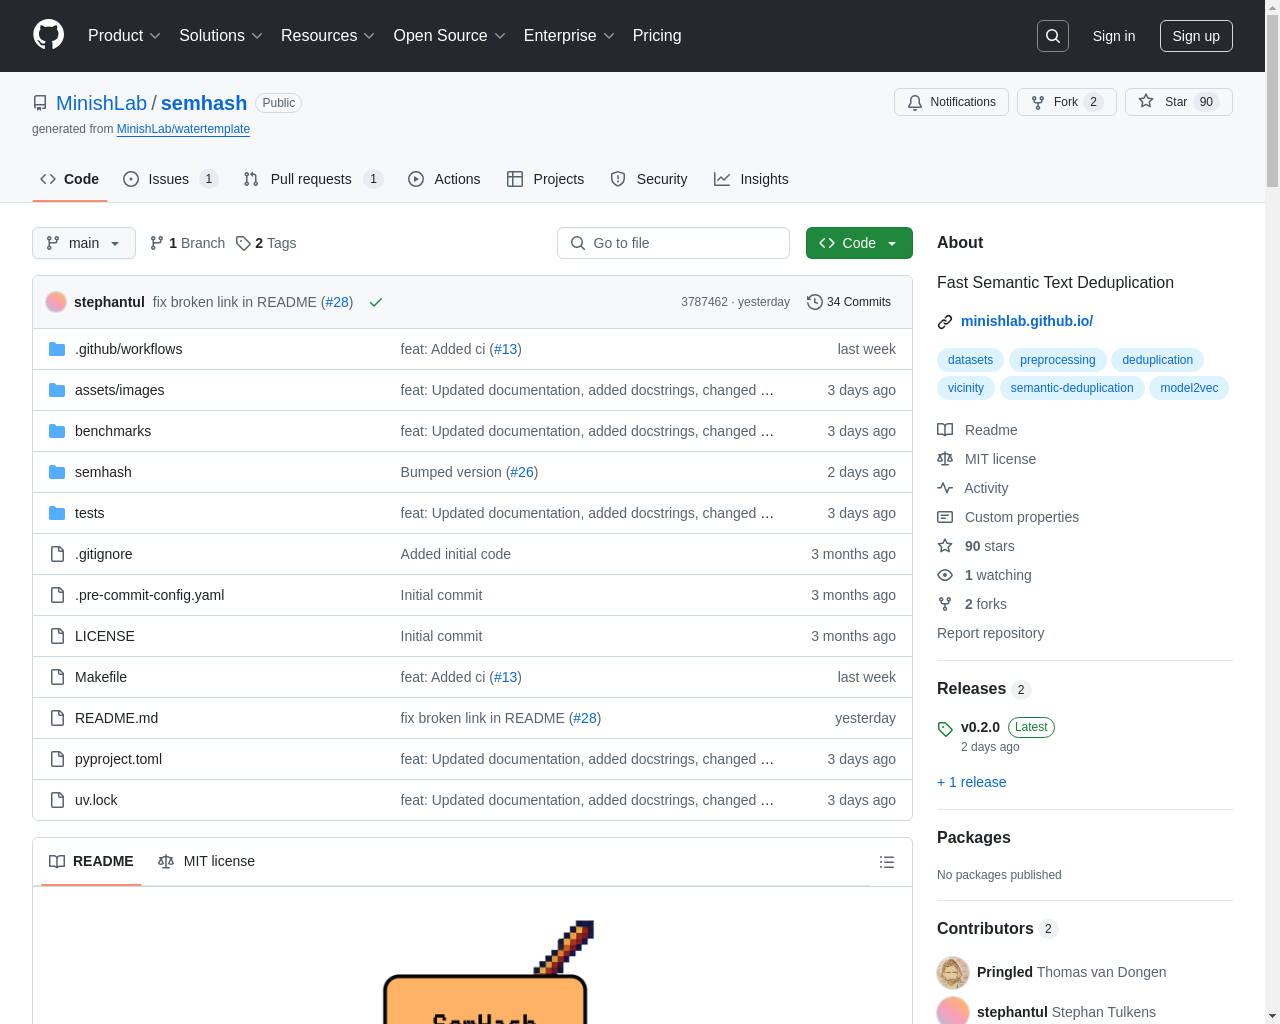Viewport: 1280px width, 1024px height.
Task: Click the Makefile file icon
Action: click(57, 677)
